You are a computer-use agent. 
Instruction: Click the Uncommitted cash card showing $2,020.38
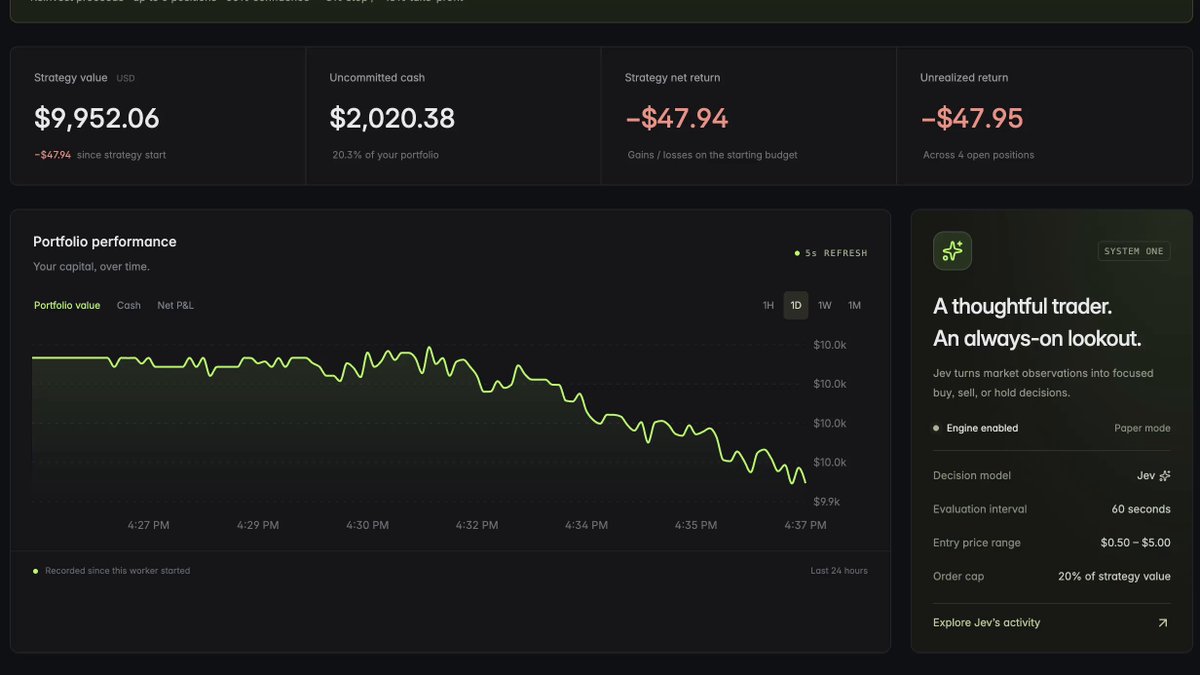coord(453,116)
